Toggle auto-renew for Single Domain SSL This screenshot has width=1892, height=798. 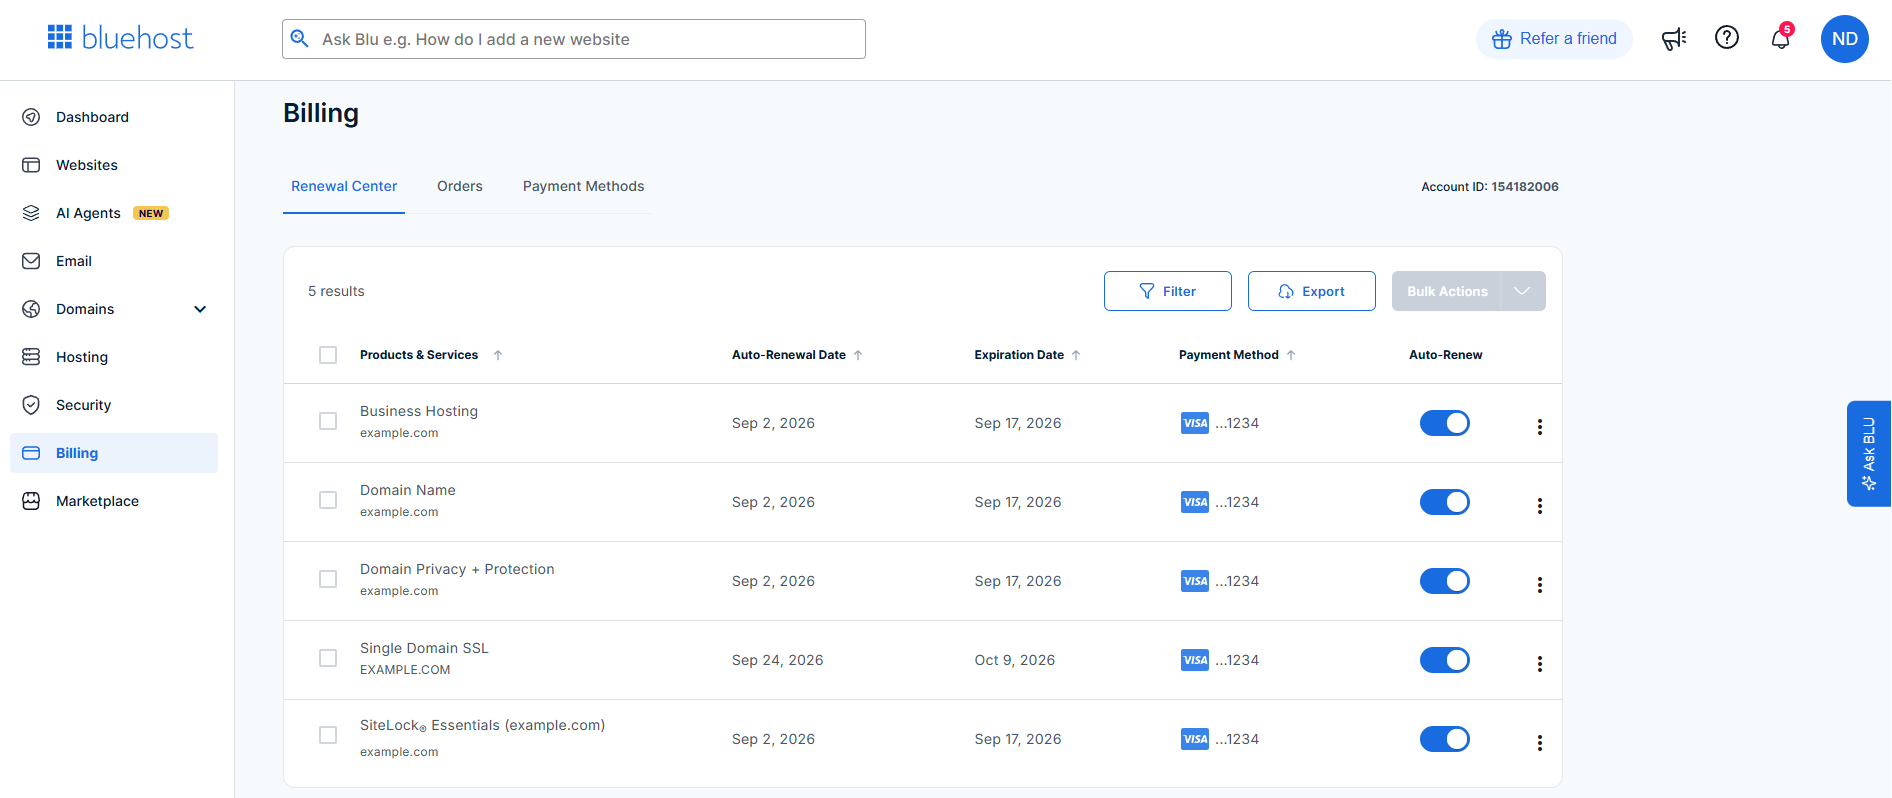tap(1445, 660)
